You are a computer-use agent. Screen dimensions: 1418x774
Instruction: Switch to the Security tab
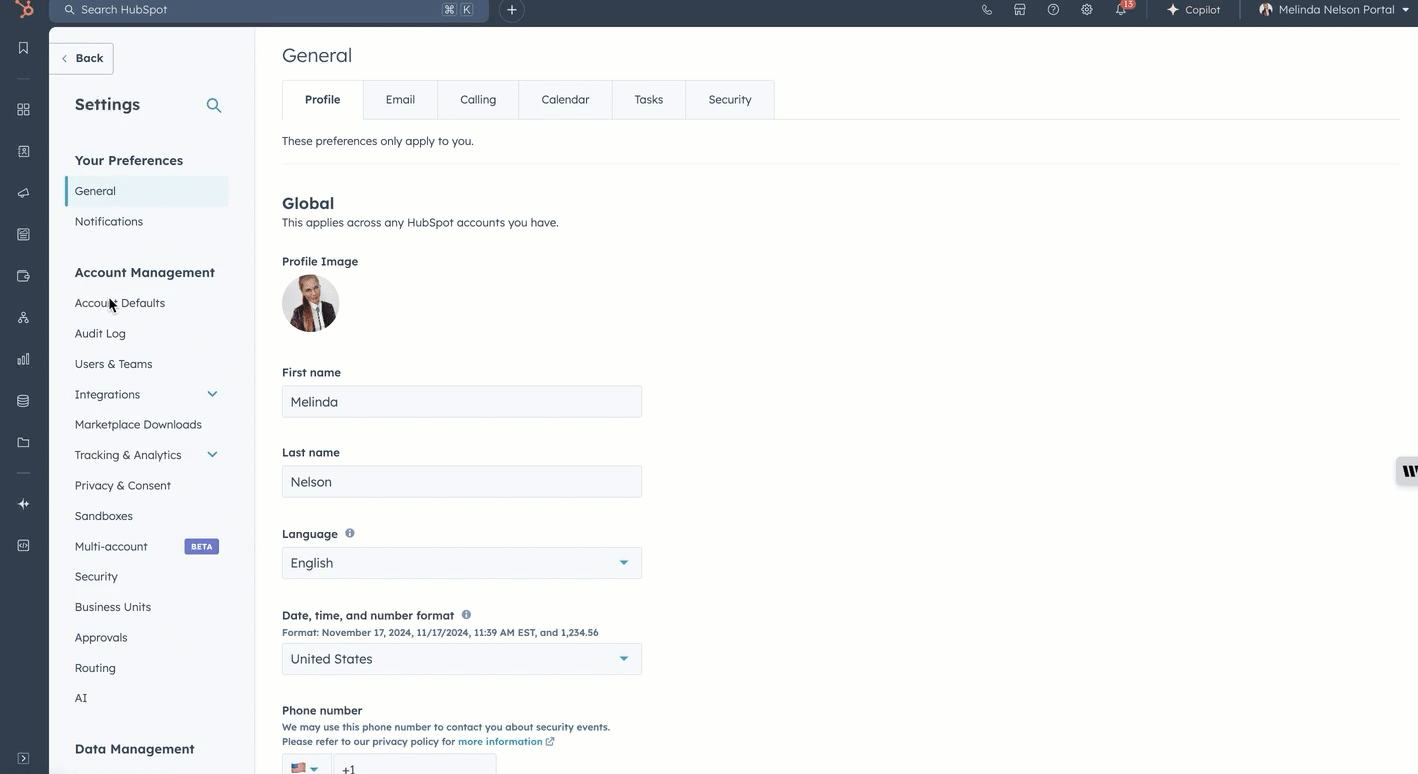(729, 100)
